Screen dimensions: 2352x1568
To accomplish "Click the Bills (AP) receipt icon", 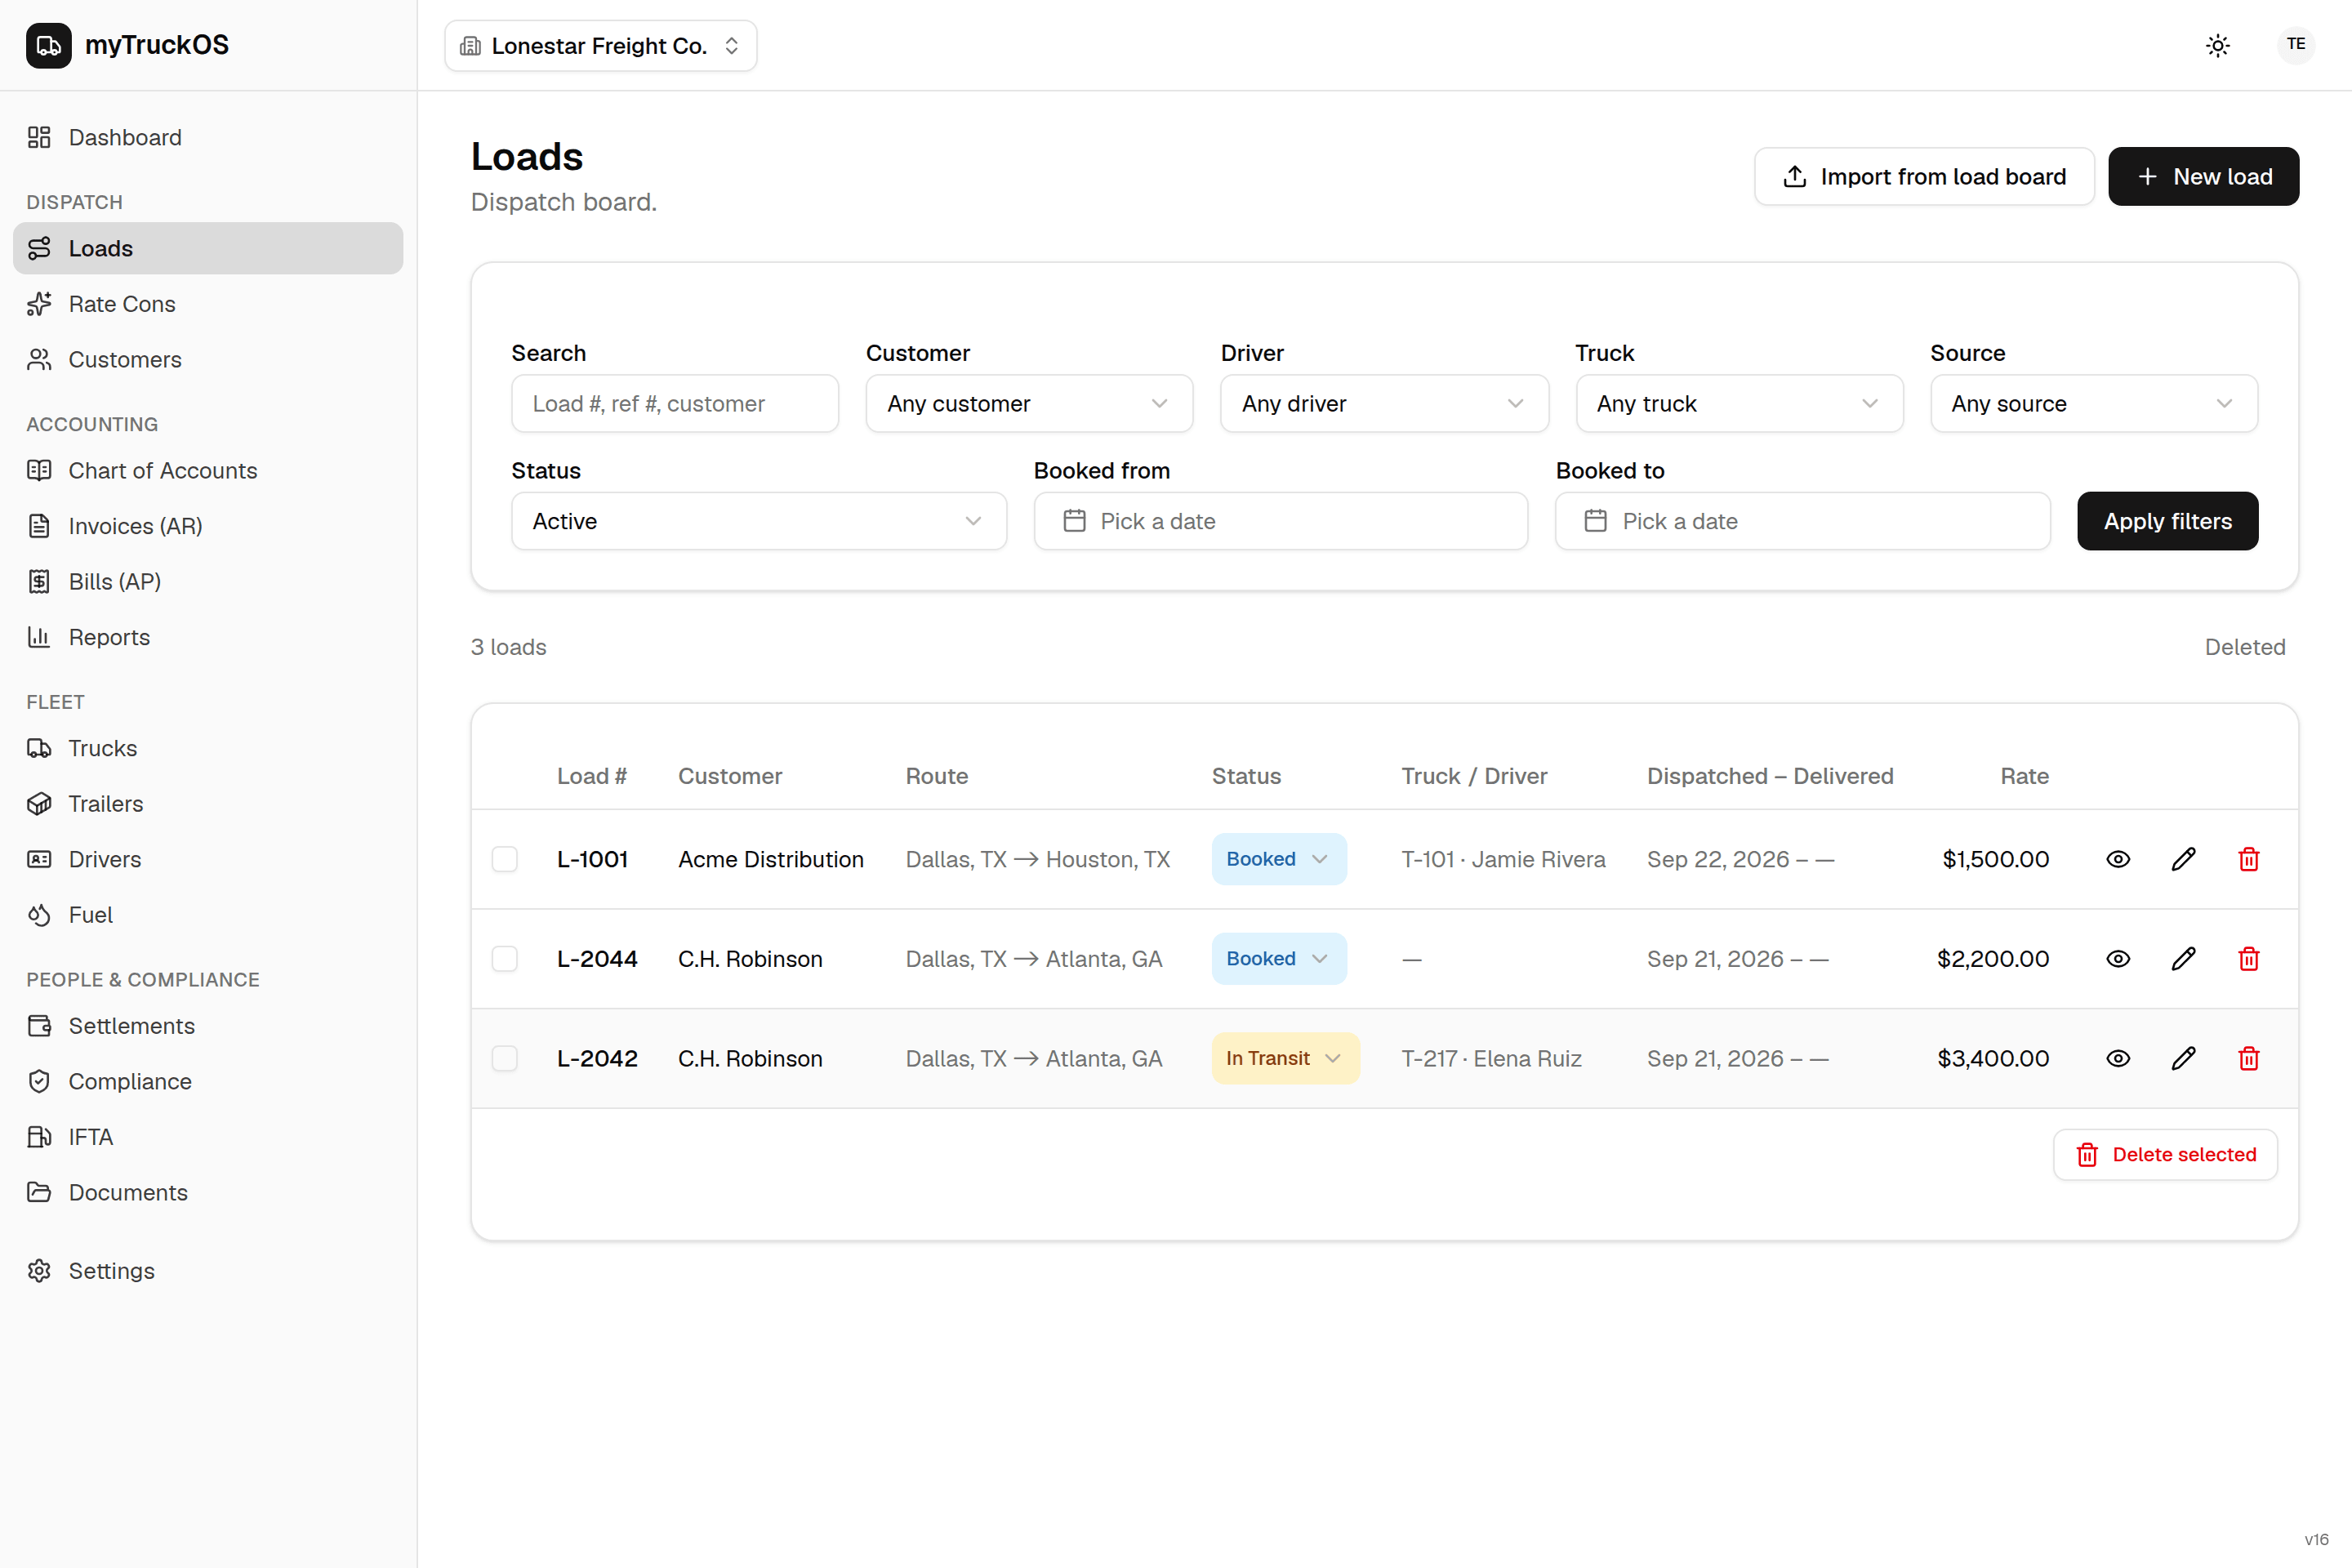I will (x=39, y=581).
